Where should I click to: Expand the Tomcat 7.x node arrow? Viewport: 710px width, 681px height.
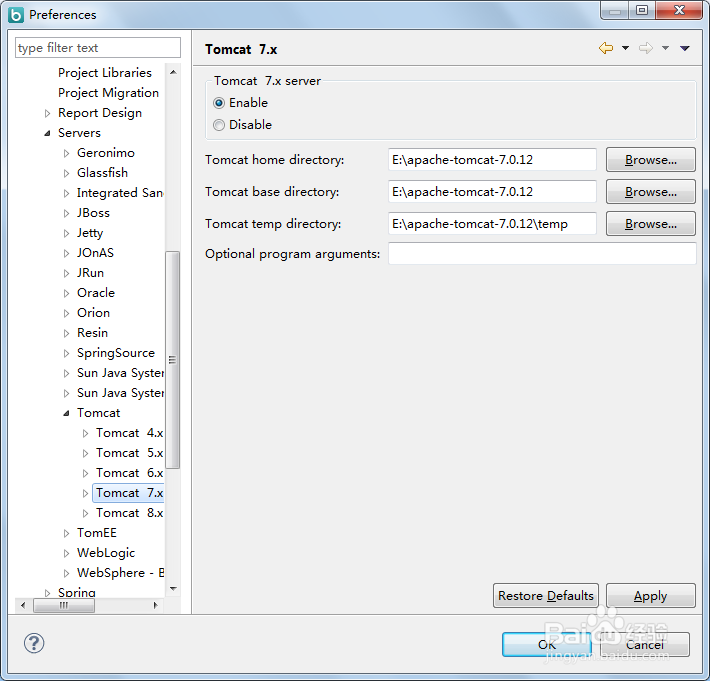(x=86, y=493)
